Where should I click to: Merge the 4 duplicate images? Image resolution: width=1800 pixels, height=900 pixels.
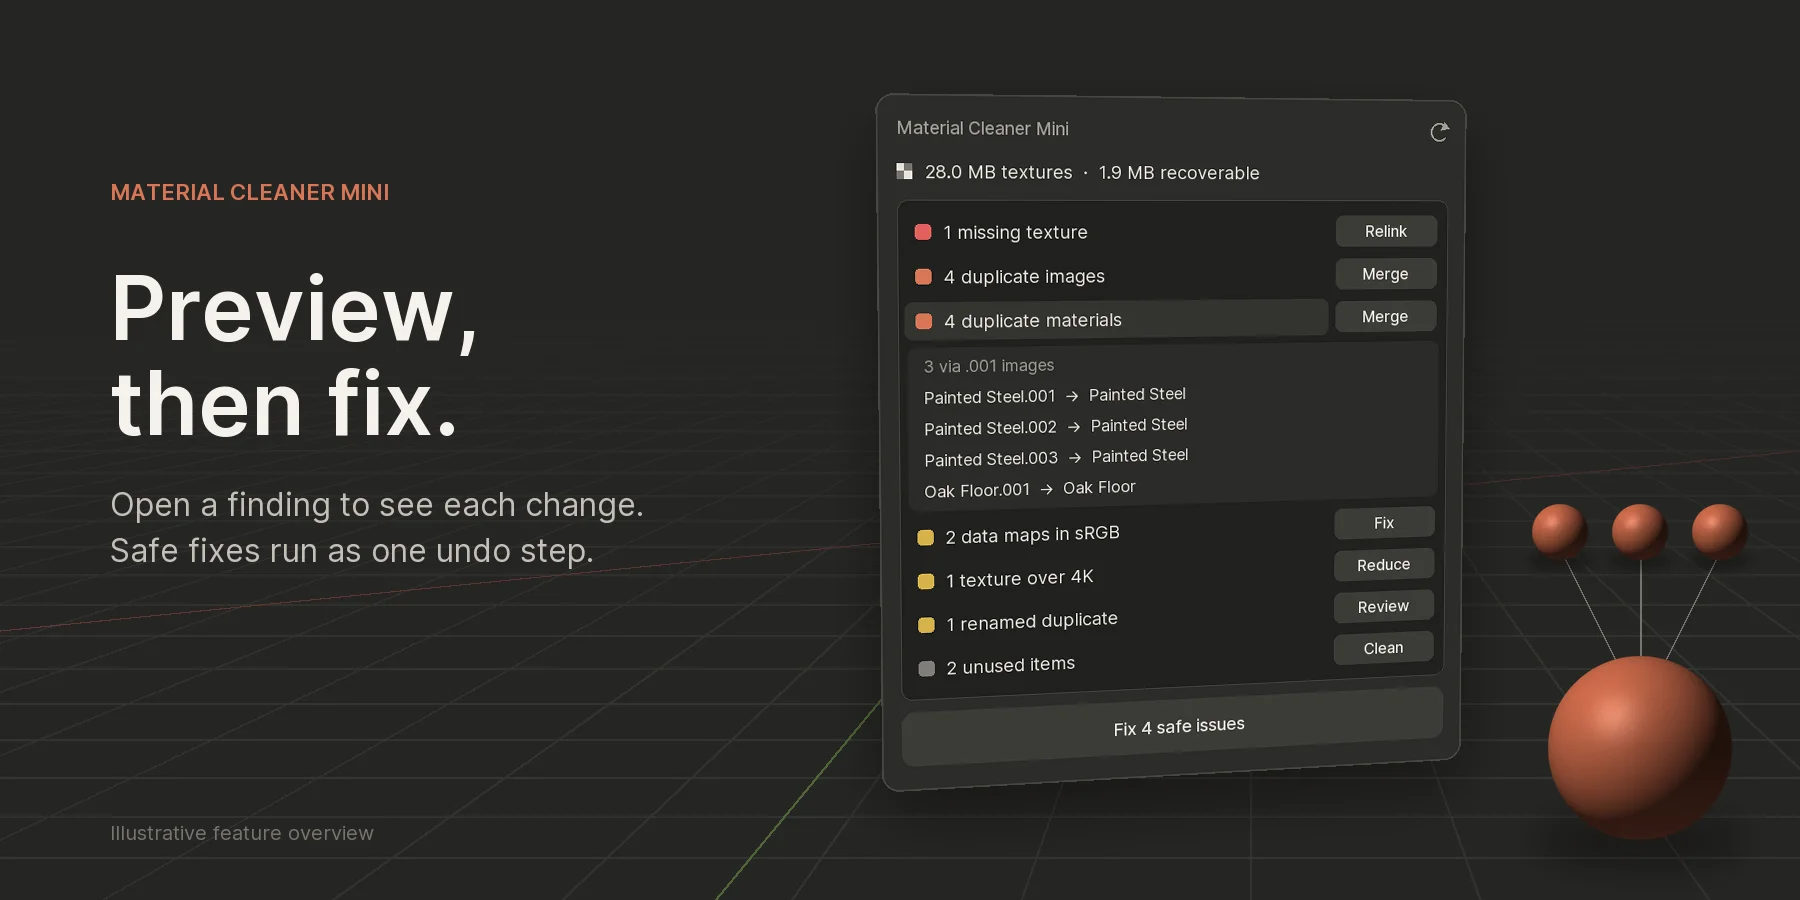click(x=1385, y=274)
